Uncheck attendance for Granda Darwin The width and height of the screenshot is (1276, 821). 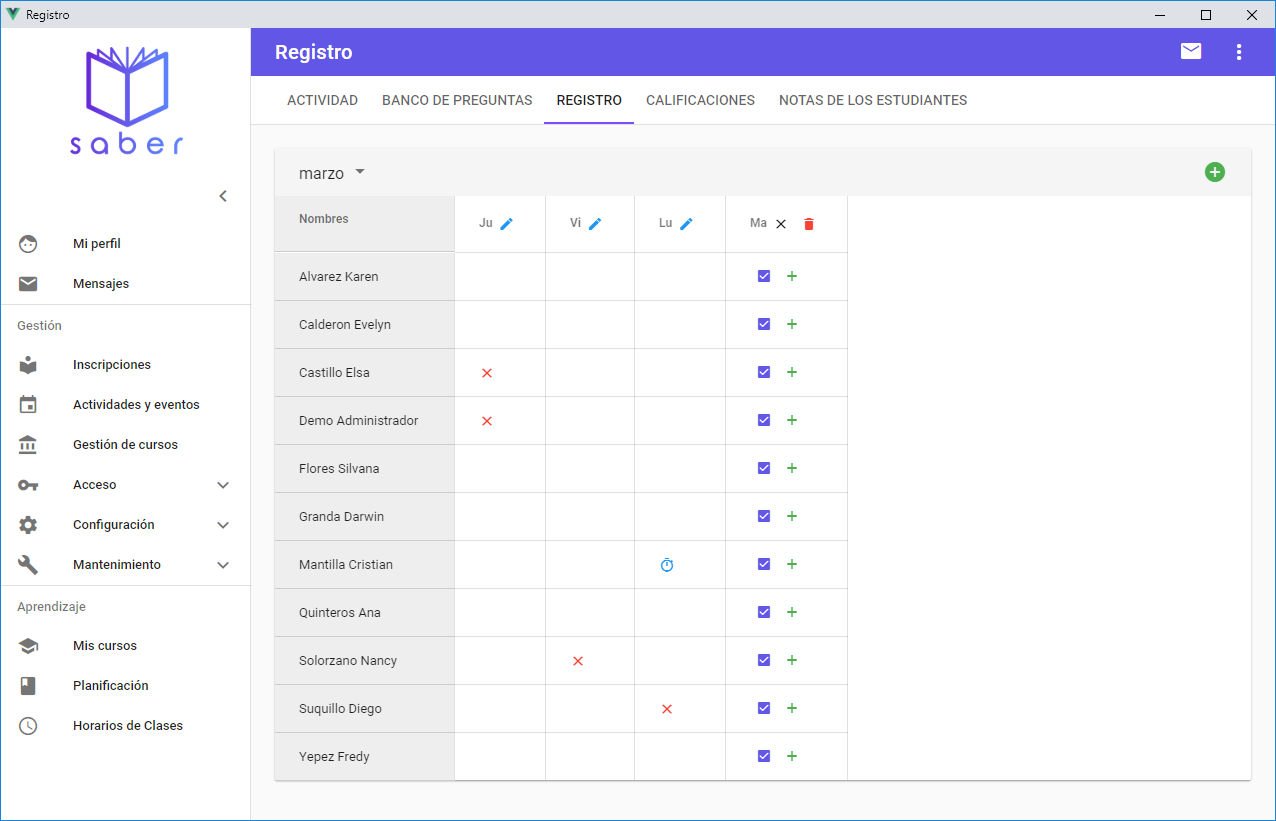764,516
